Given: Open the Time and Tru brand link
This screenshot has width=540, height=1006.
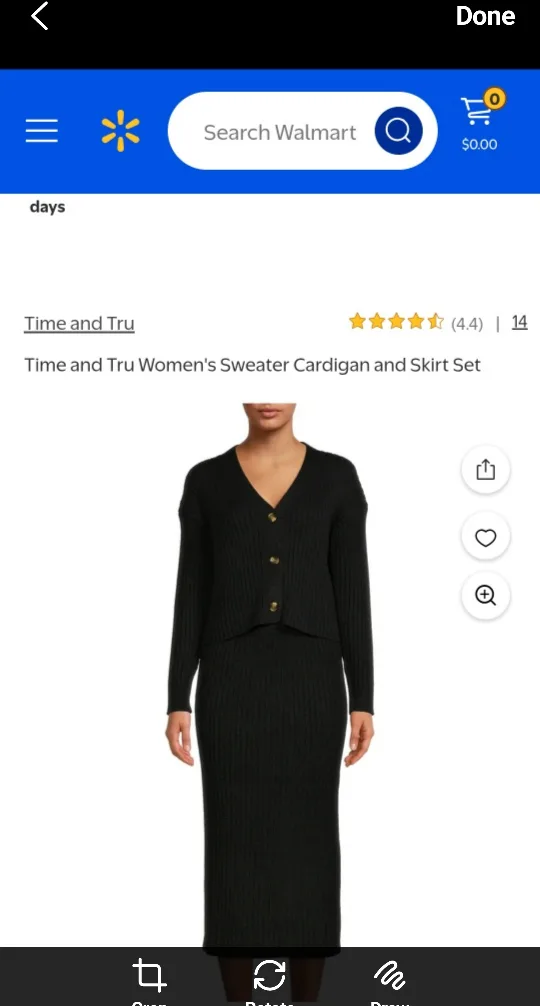Looking at the screenshot, I should (80, 323).
